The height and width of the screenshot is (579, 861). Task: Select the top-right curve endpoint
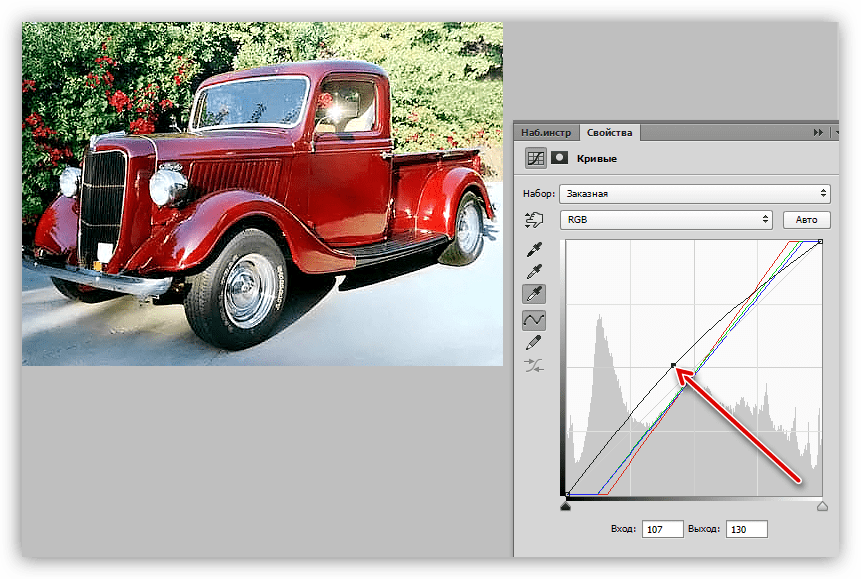820,242
